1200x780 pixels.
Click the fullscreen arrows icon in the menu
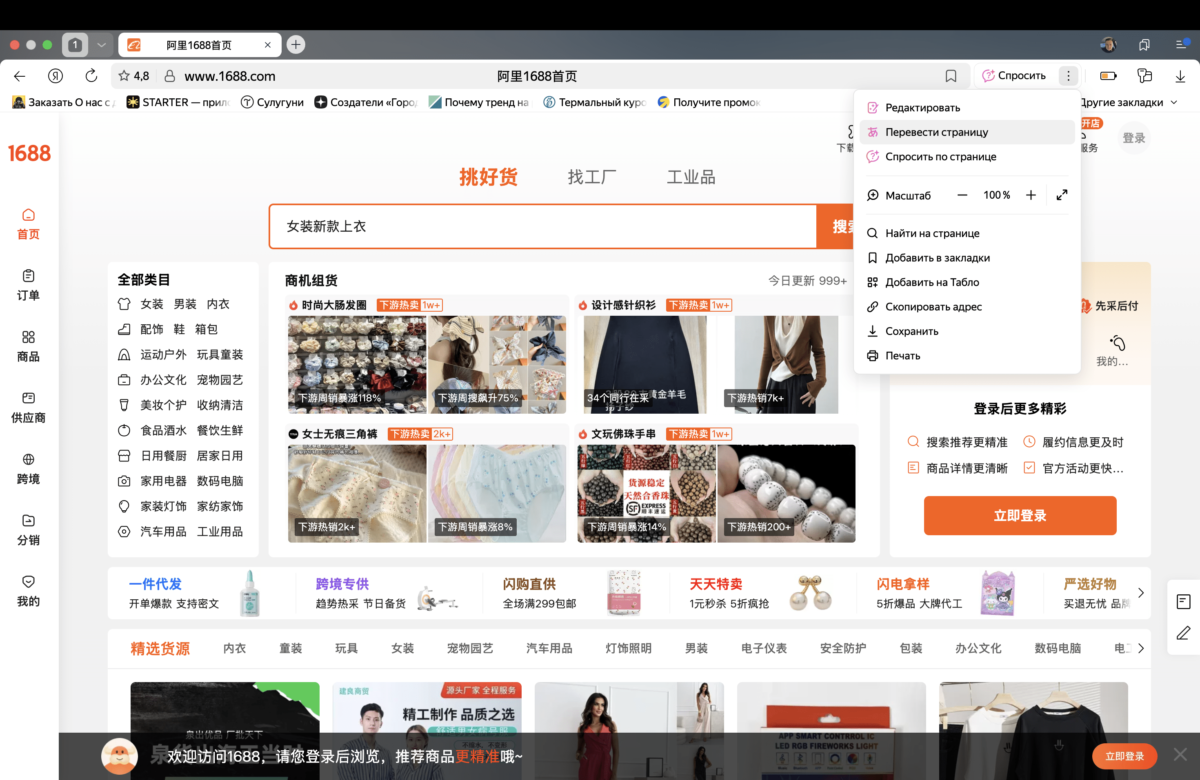tap(1062, 195)
